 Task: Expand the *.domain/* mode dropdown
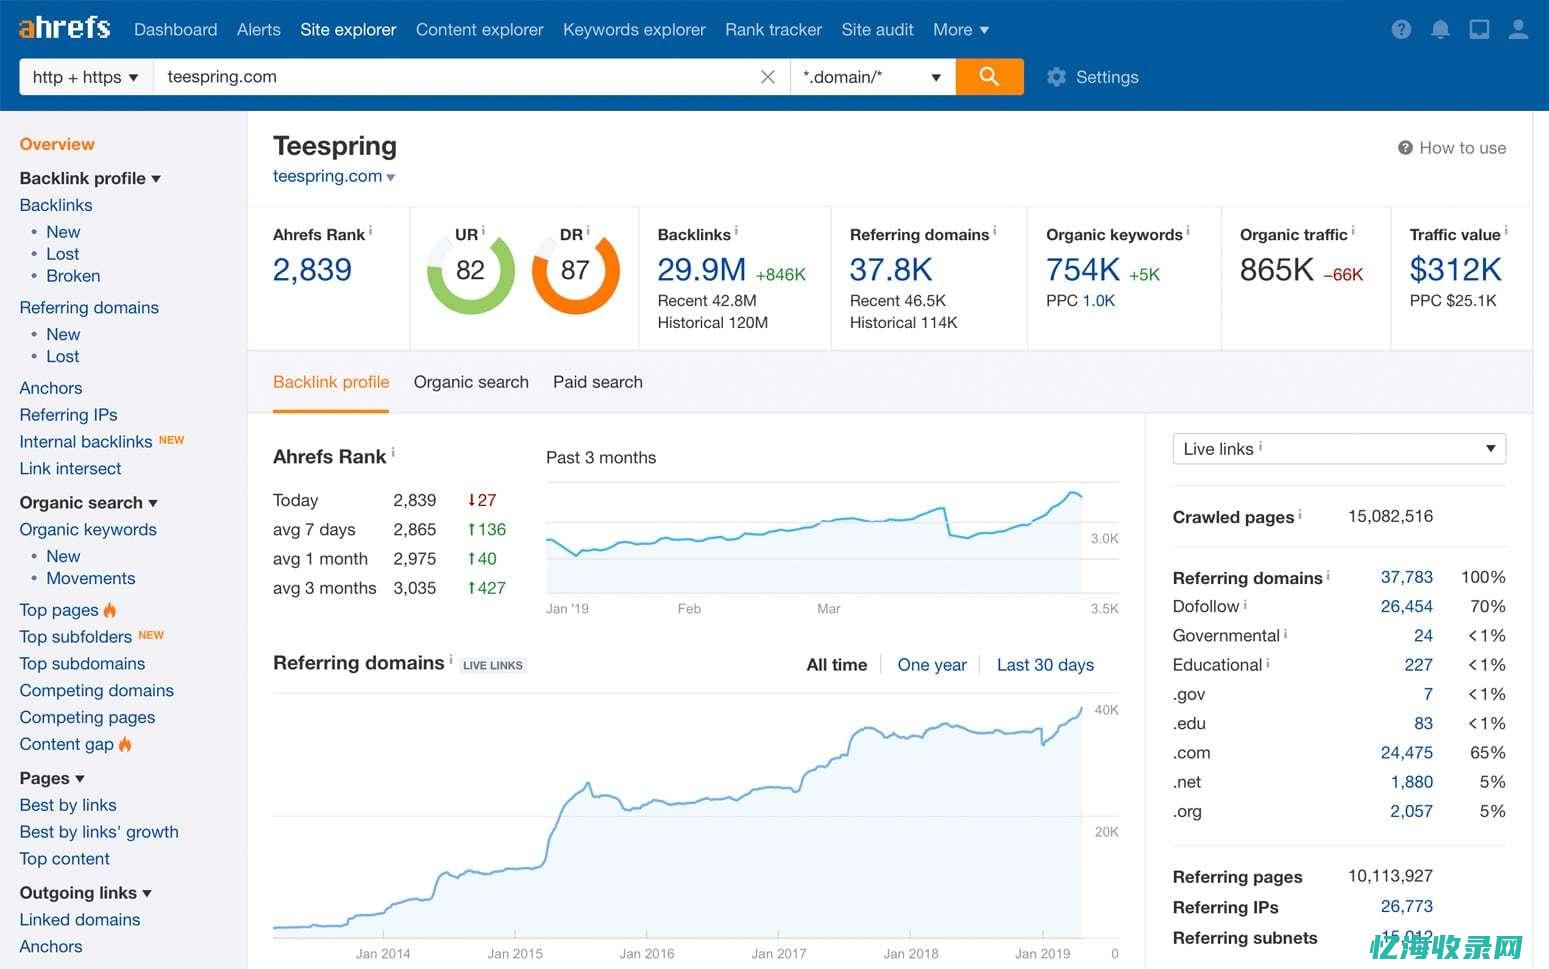[871, 77]
